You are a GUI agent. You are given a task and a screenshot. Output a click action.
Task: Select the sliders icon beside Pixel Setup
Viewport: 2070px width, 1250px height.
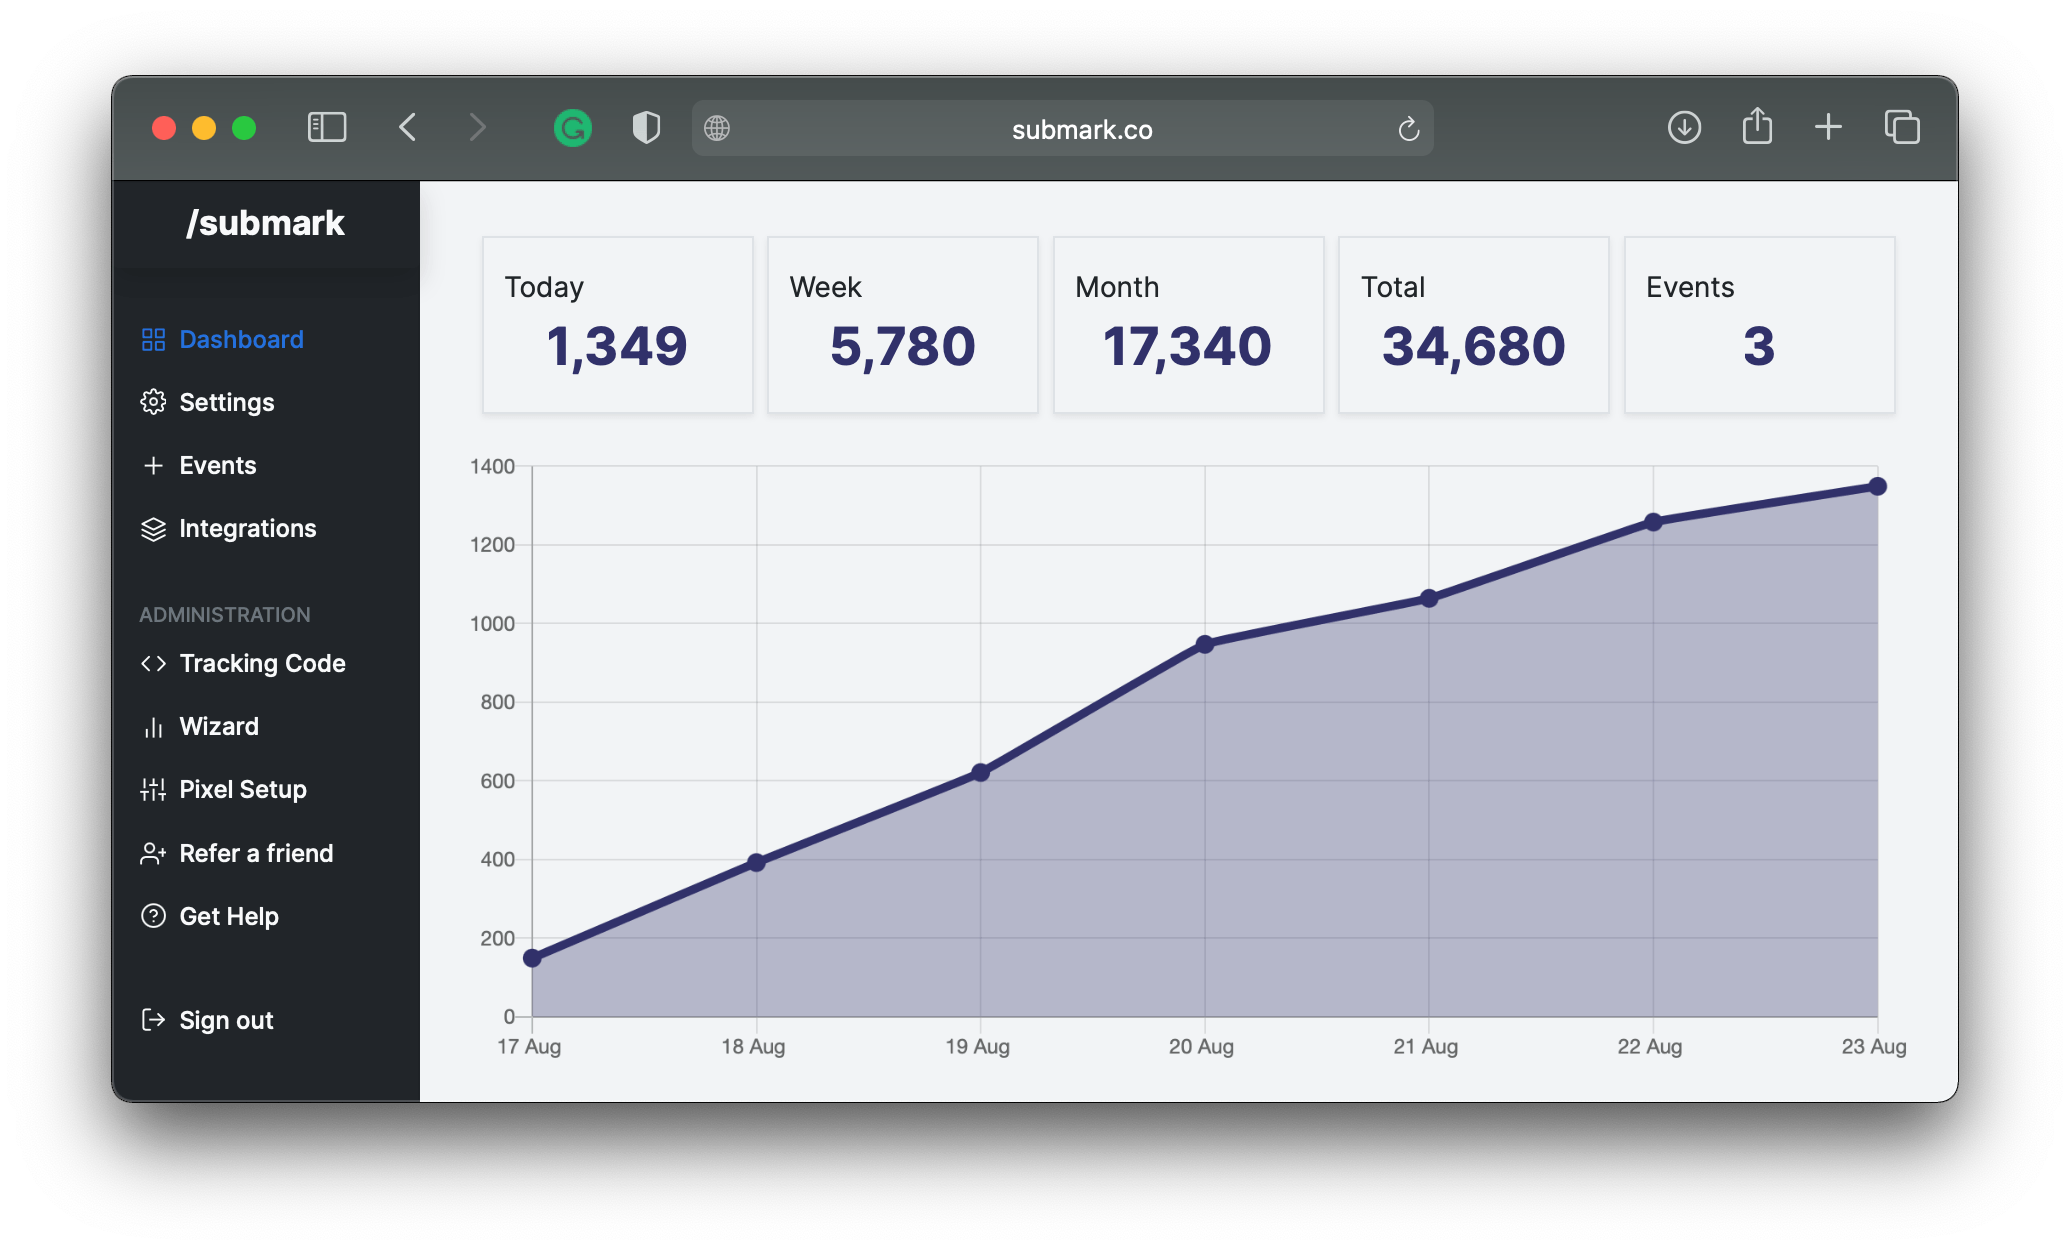point(154,789)
